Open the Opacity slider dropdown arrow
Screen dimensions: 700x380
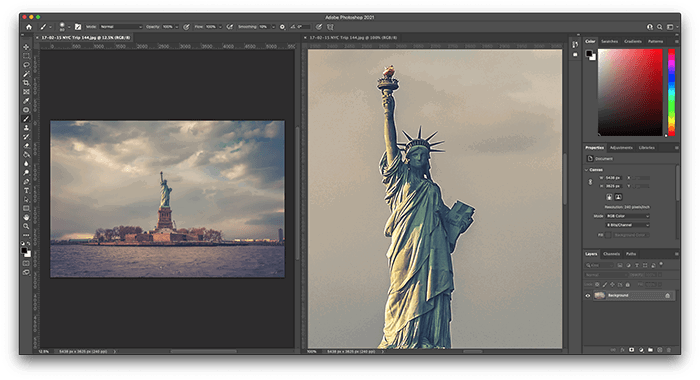pyautogui.click(x=177, y=27)
